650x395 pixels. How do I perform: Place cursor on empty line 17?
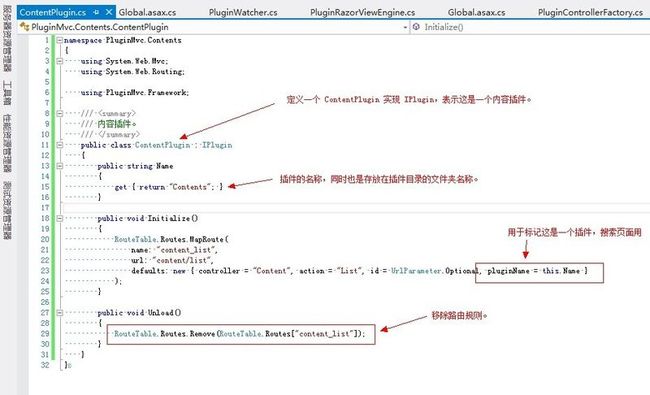point(357,208)
